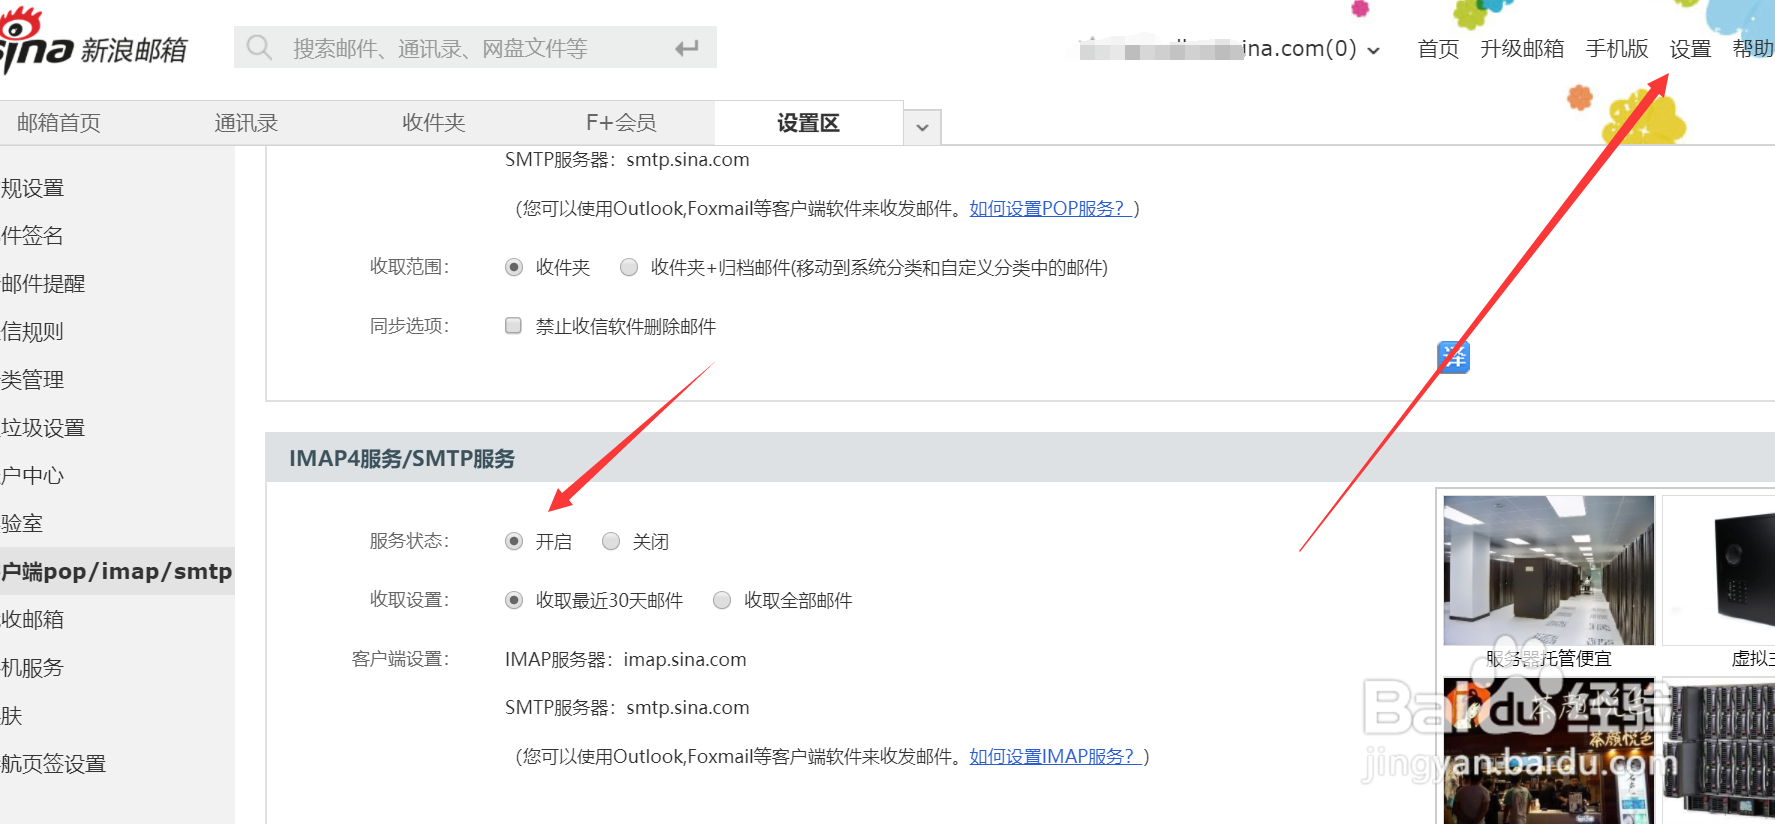Select the 设置区 tab
The width and height of the screenshot is (1775, 824).
pyautogui.click(x=808, y=123)
